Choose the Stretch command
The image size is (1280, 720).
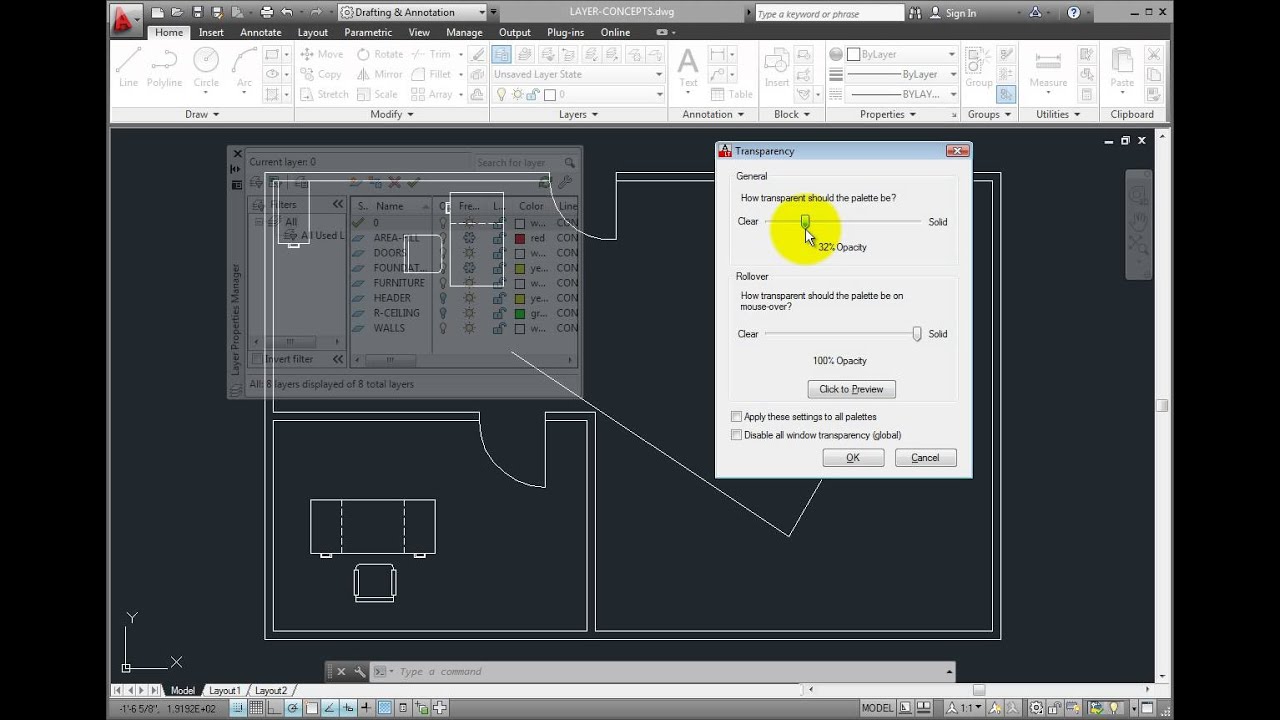pyautogui.click(x=324, y=94)
